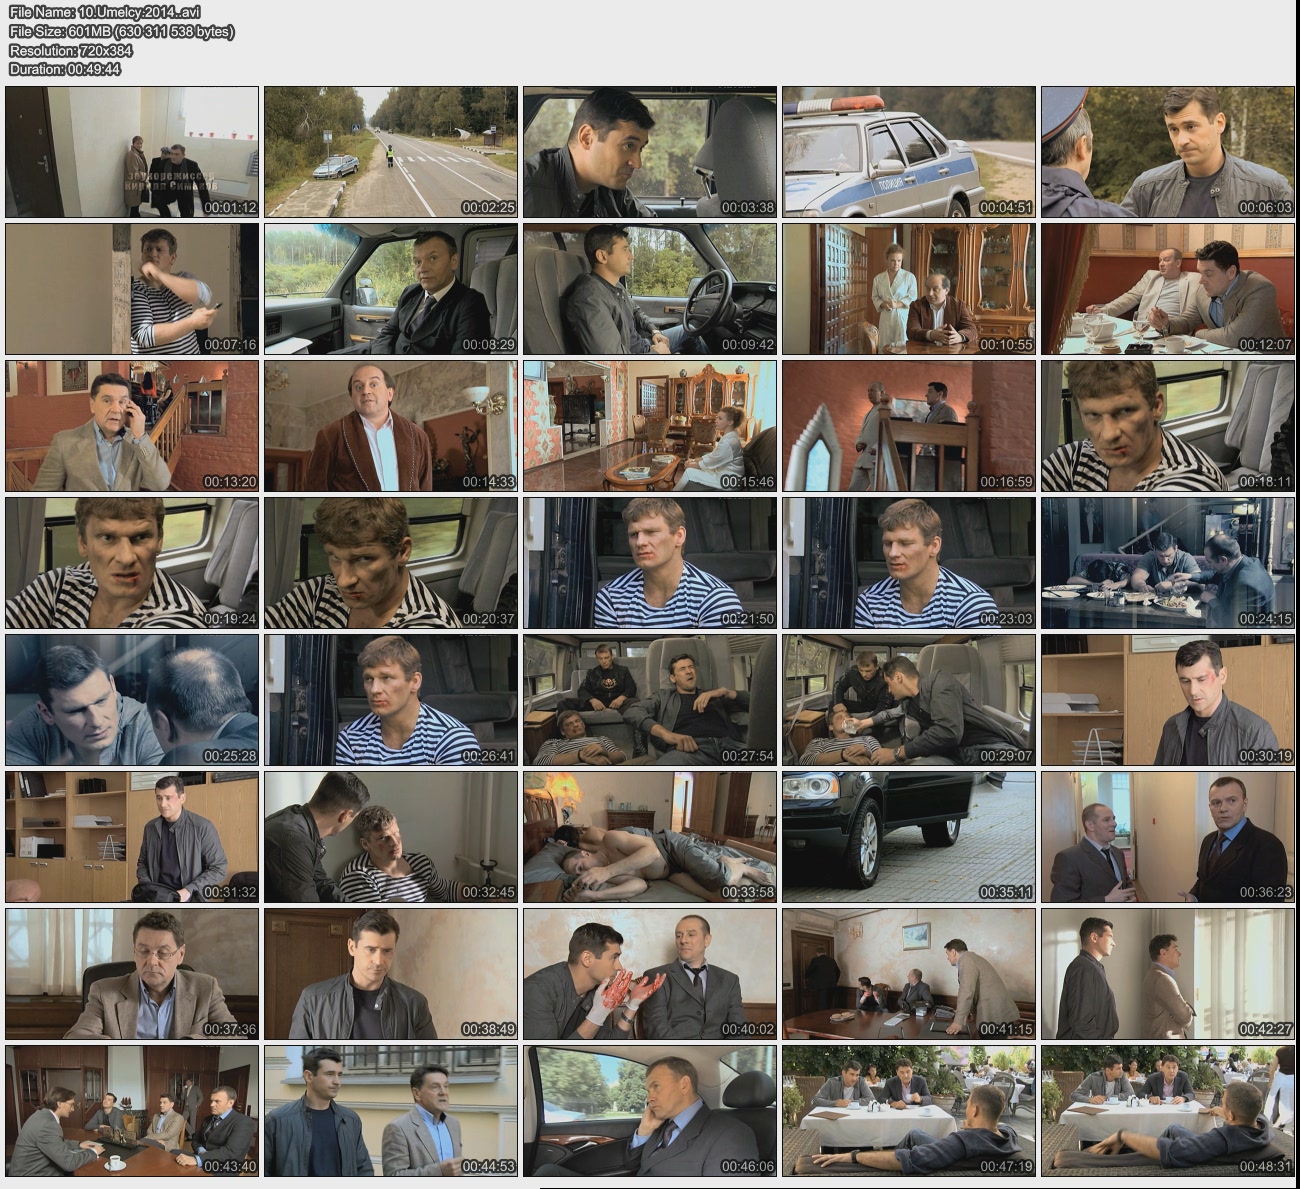Open the dinner table frame at 00:24:15
Image resolution: width=1300 pixels, height=1189 pixels.
point(1168,563)
